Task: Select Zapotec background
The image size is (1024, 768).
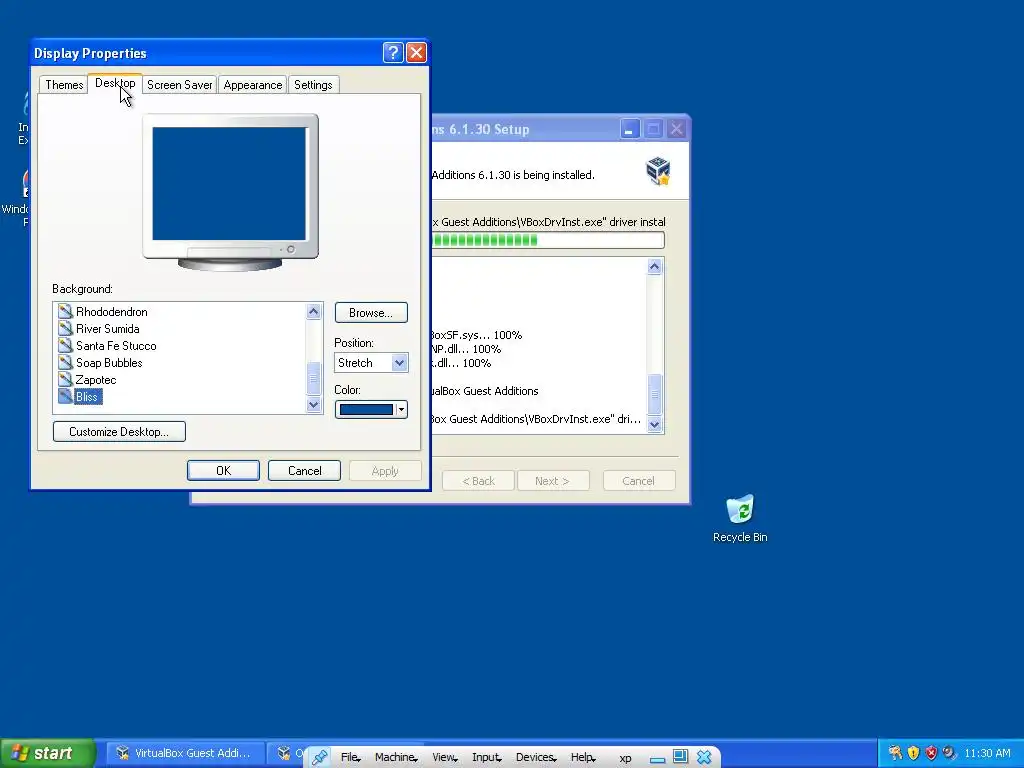Action: point(96,379)
